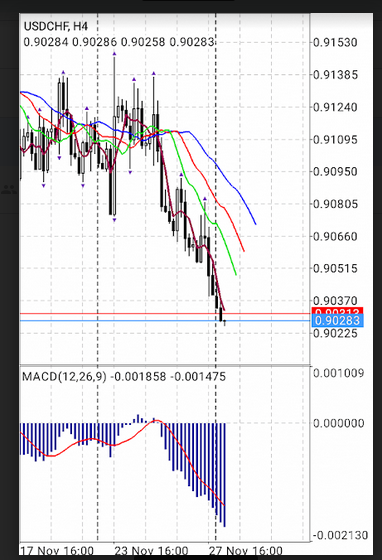Click the USDCHF, H4 chart title
The image size is (382, 560).
tap(55, 26)
